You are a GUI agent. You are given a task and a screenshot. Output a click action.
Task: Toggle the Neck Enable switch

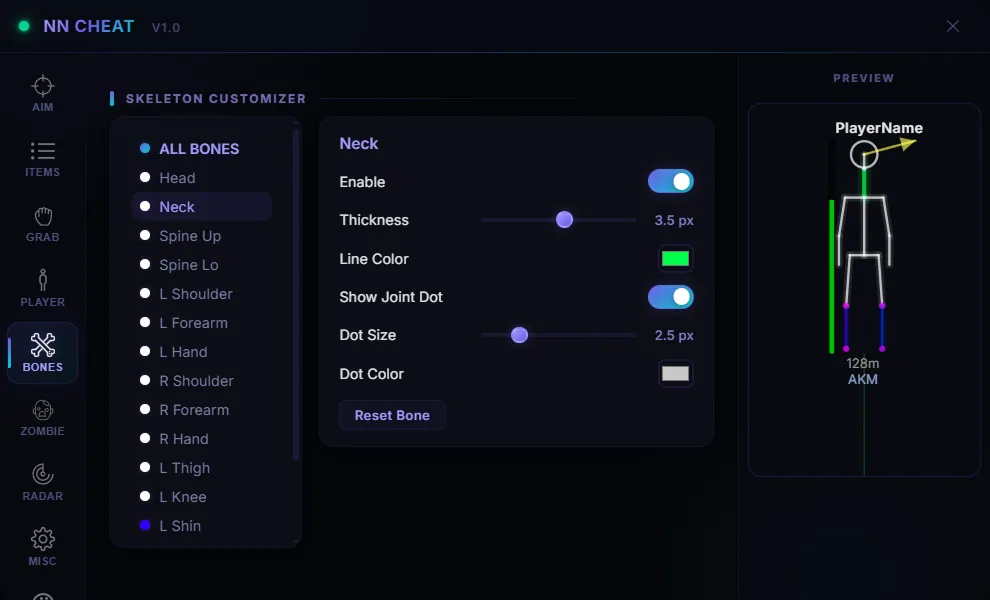tap(671, 181)
